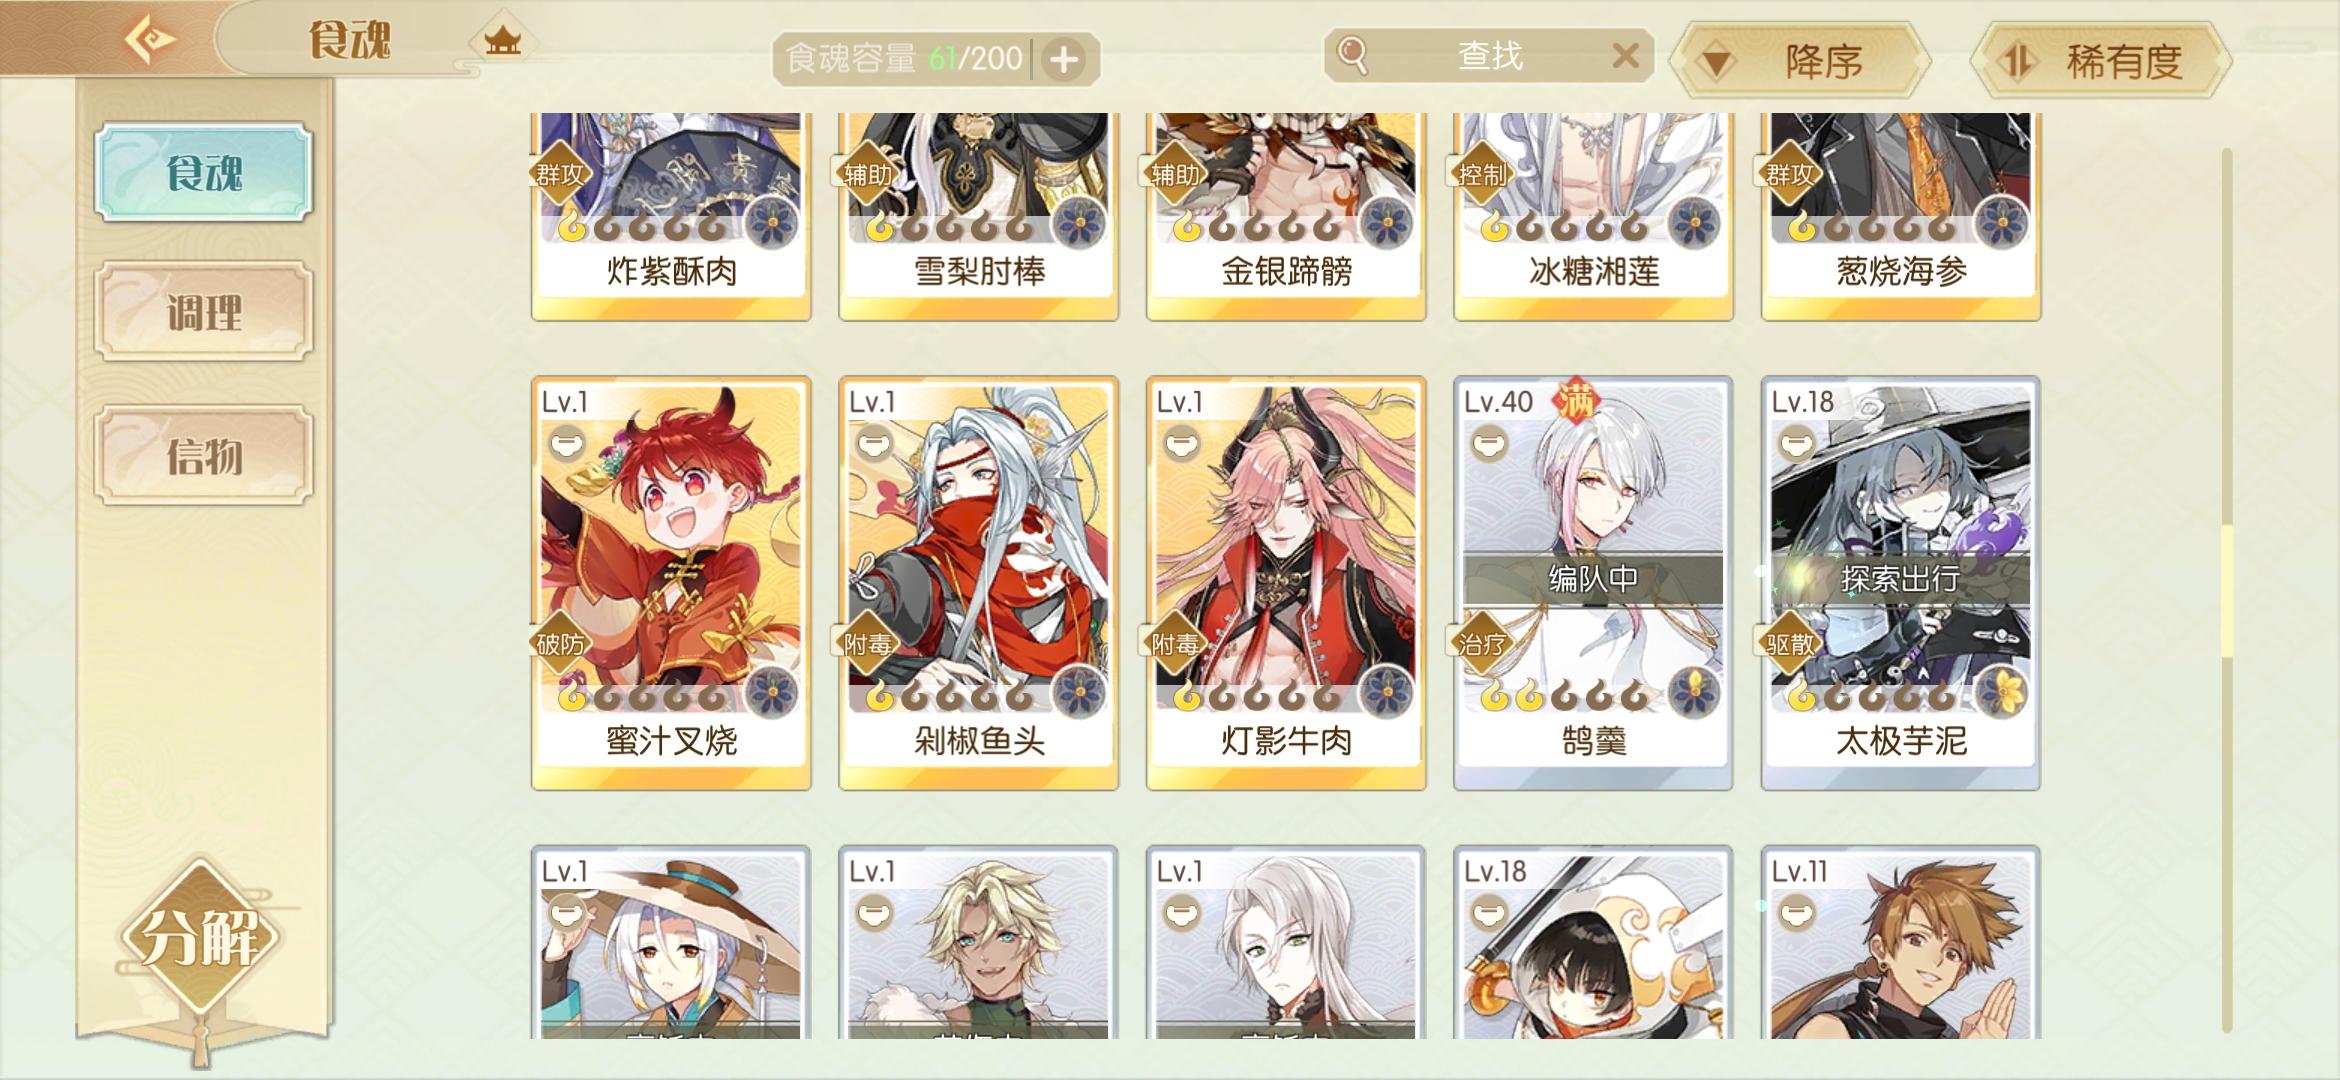The width and height of the screenshot is (2340, 1080).
Task: Switch to the 调理 tab
Action: (204, 312)
